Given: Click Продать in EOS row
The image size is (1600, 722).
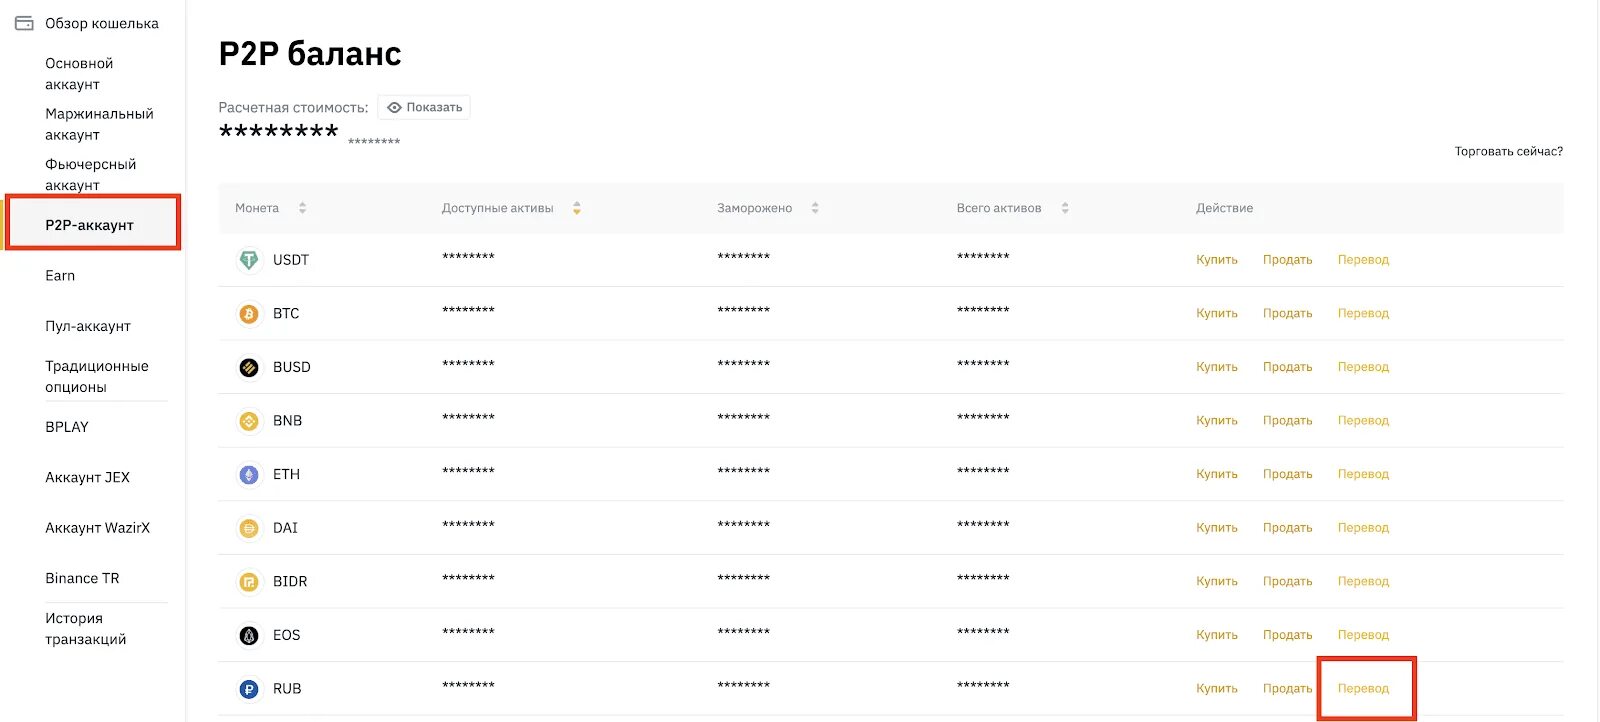Looking at the screenshot, I should (1287, 635).
